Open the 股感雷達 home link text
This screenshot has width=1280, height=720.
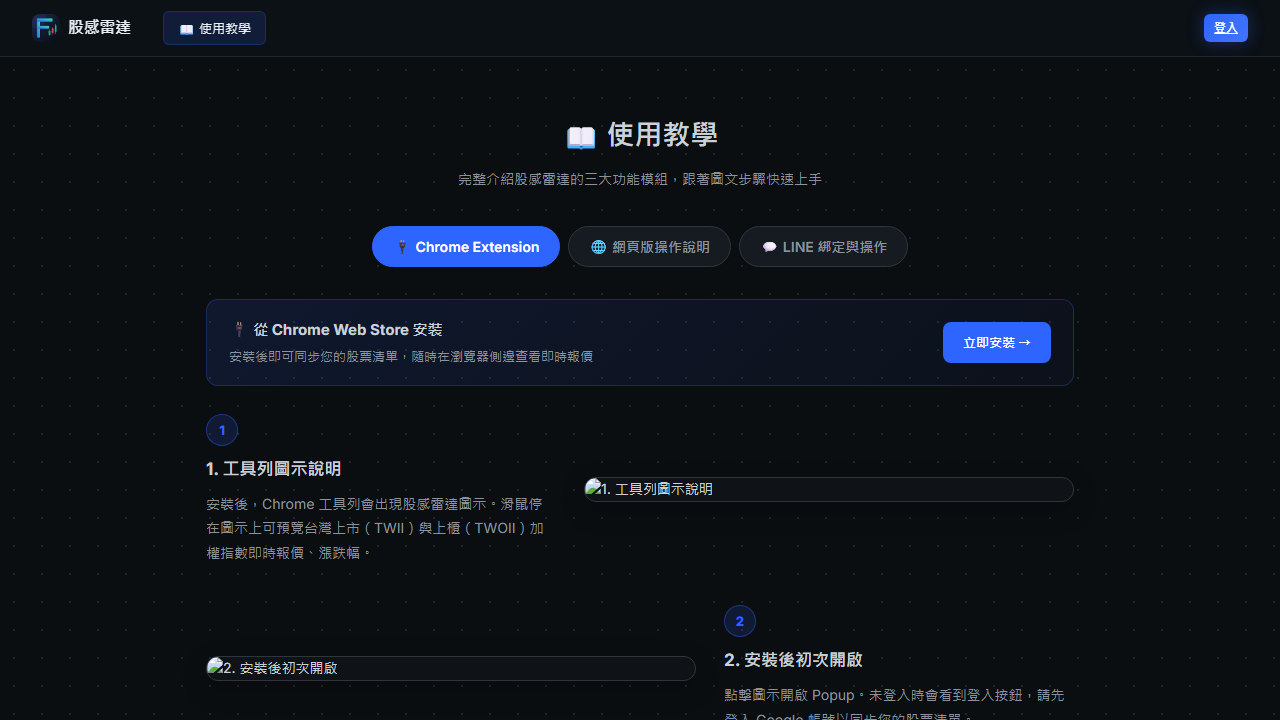coord(99,27)
